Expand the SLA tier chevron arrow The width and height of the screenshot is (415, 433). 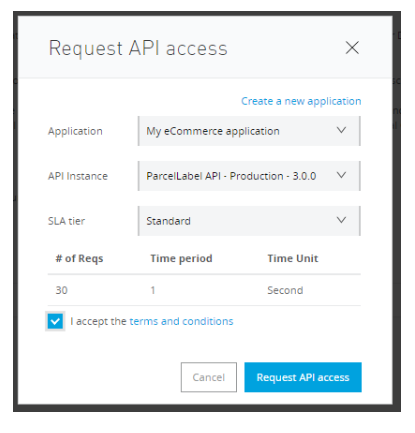(341, 220)
